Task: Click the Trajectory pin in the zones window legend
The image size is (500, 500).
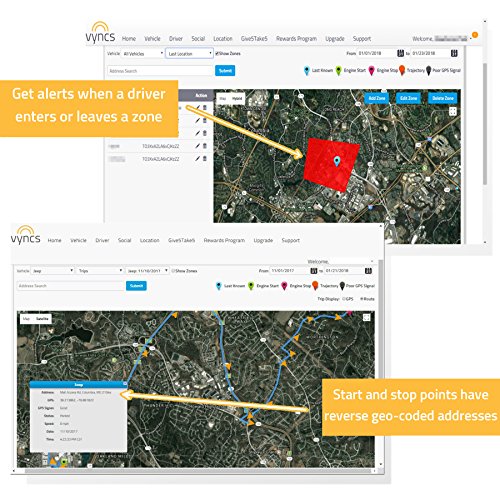Action: click(402, 70)
